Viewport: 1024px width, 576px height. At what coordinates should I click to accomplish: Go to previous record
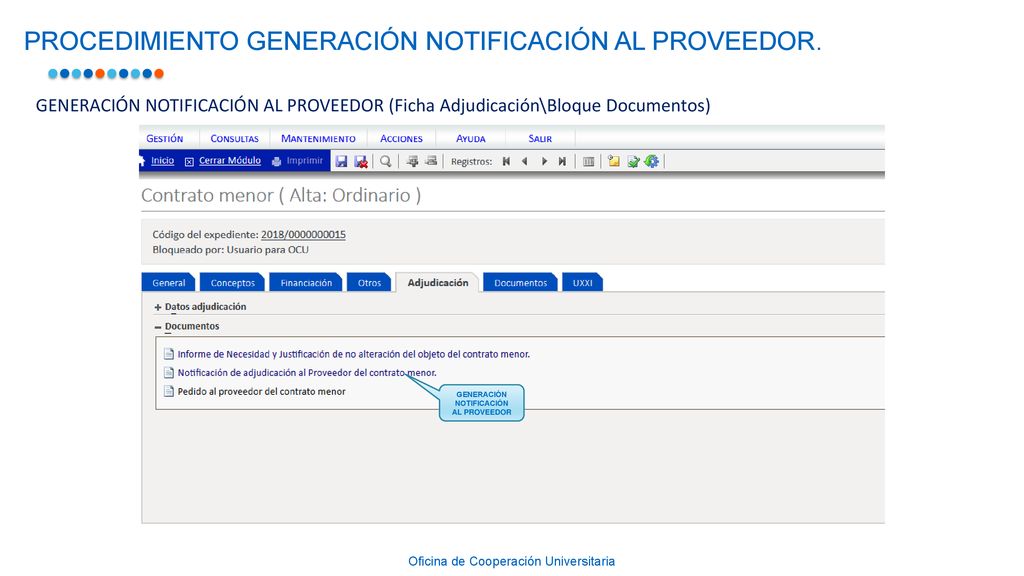click(x=524, y=161)
